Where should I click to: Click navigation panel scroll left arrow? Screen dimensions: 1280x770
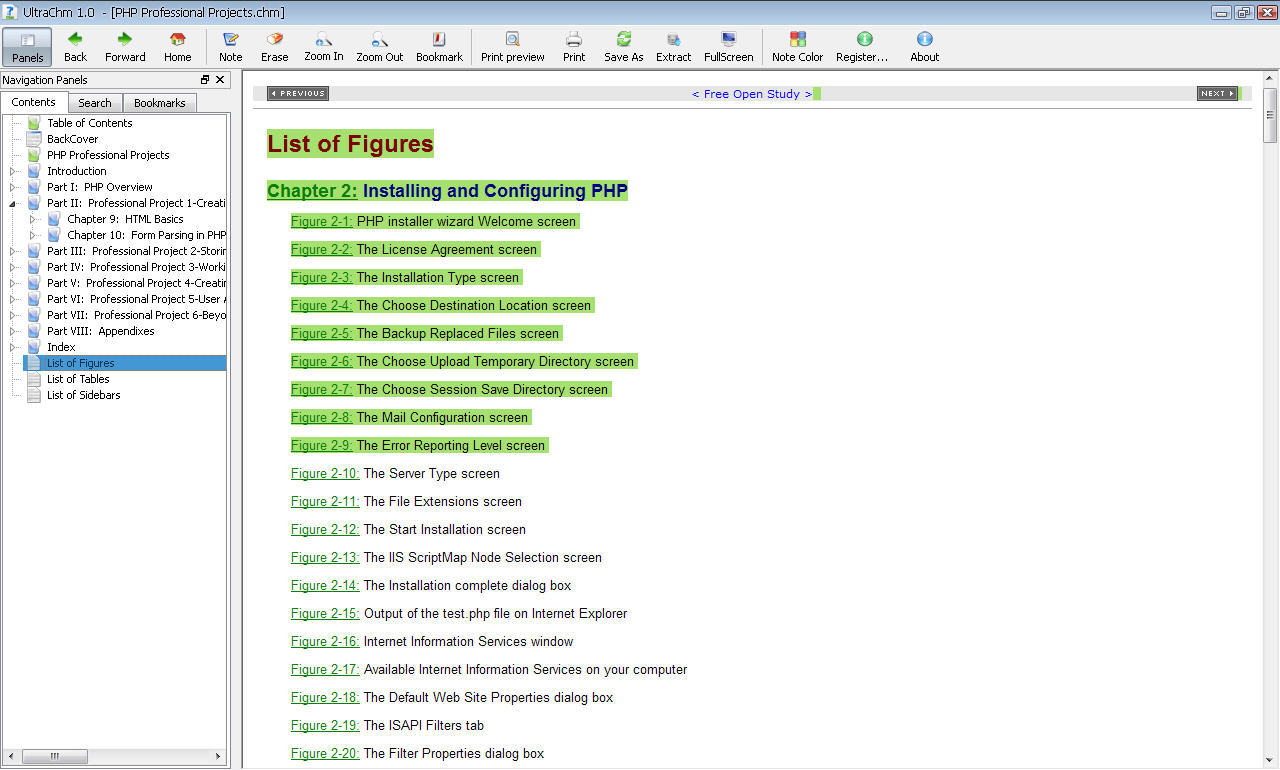(x=12, y=757)
